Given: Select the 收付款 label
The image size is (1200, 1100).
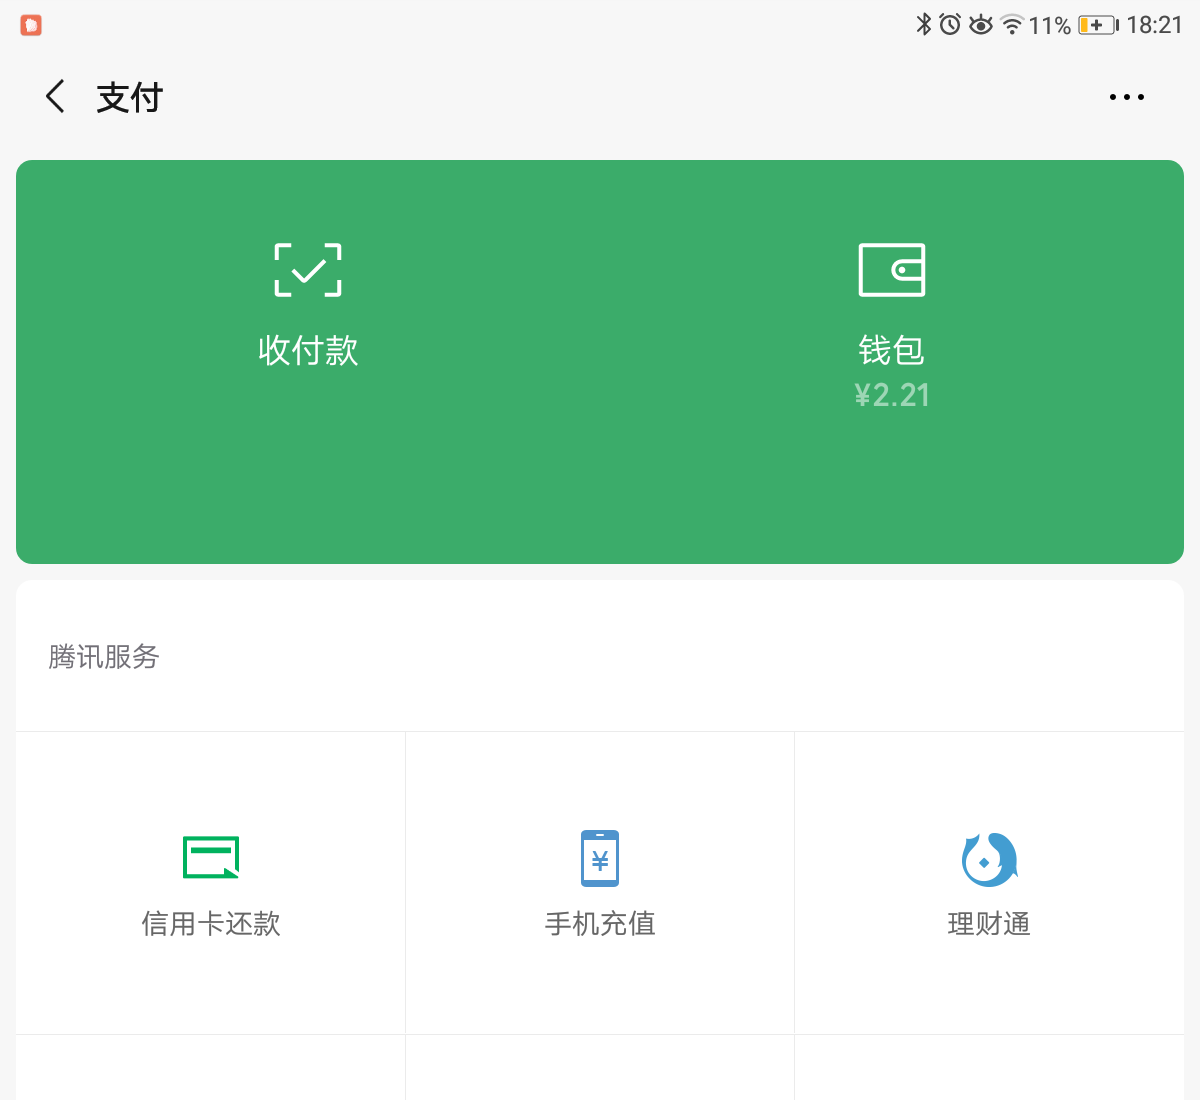Looking at the screenshot, I should [x=308, y=350].
